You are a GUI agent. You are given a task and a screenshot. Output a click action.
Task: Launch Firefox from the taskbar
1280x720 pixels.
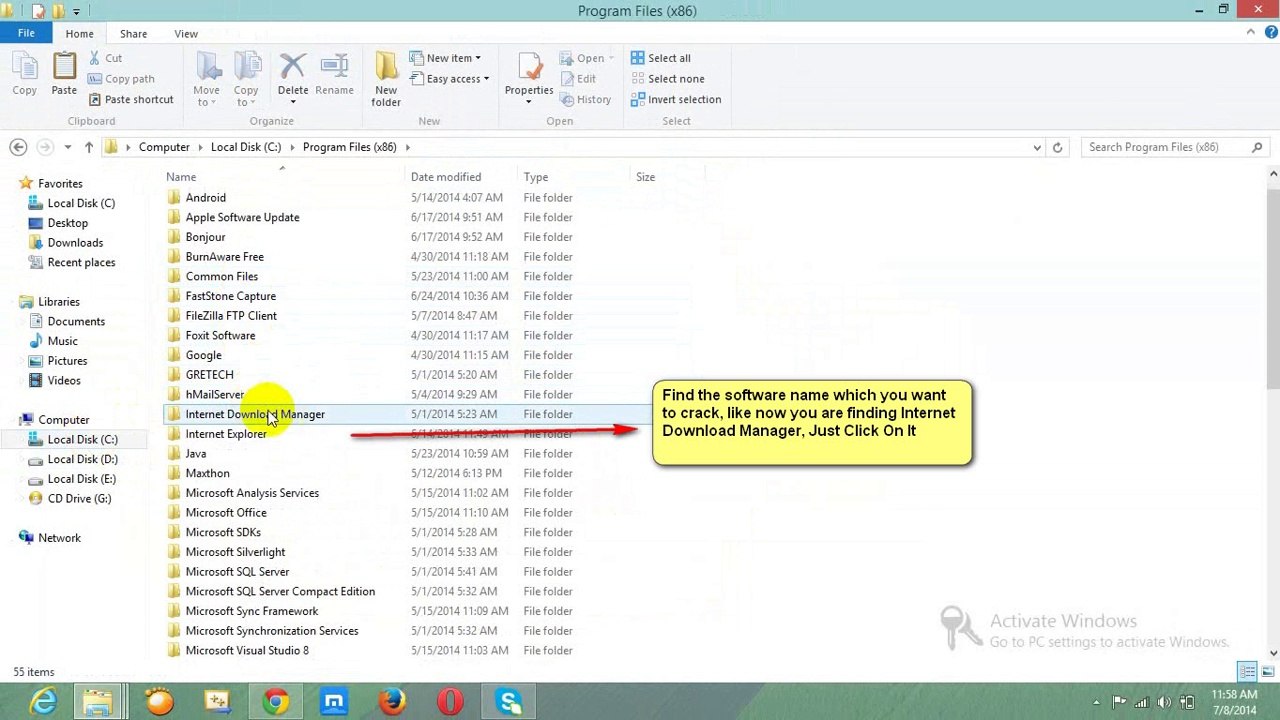392,702
